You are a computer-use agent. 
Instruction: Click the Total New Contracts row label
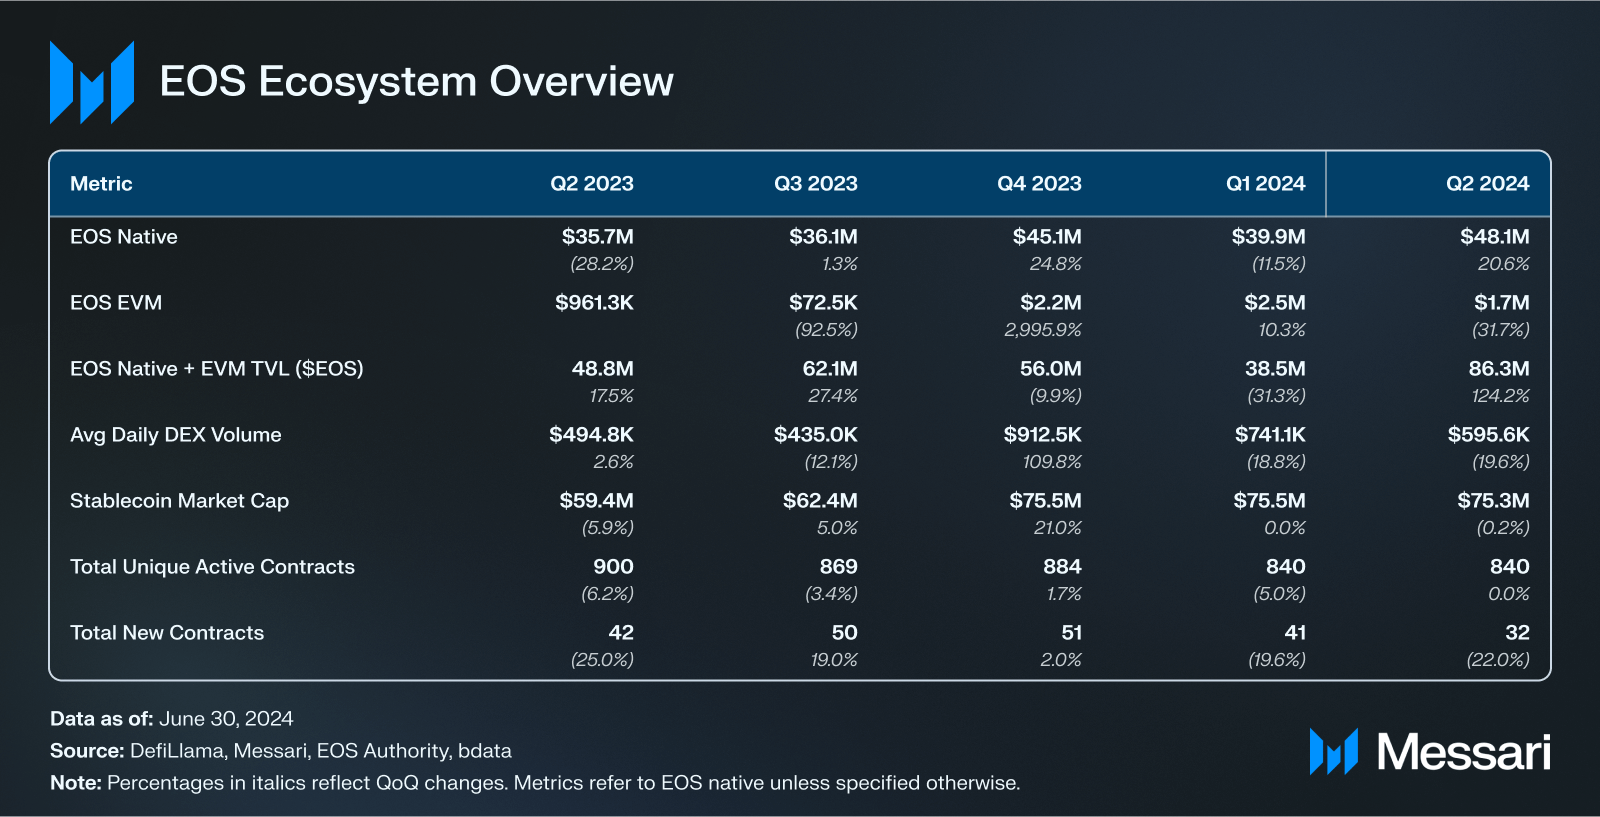pos(167,633)
